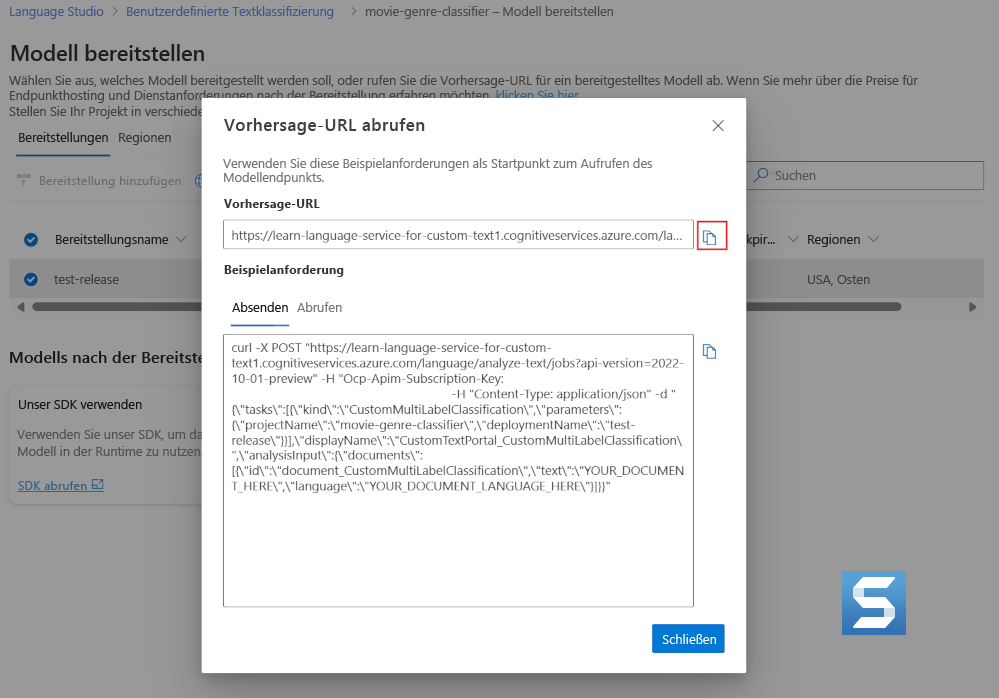999x698 pixels.
Task: Click the test-release deployment name
Action: (86, 280)
